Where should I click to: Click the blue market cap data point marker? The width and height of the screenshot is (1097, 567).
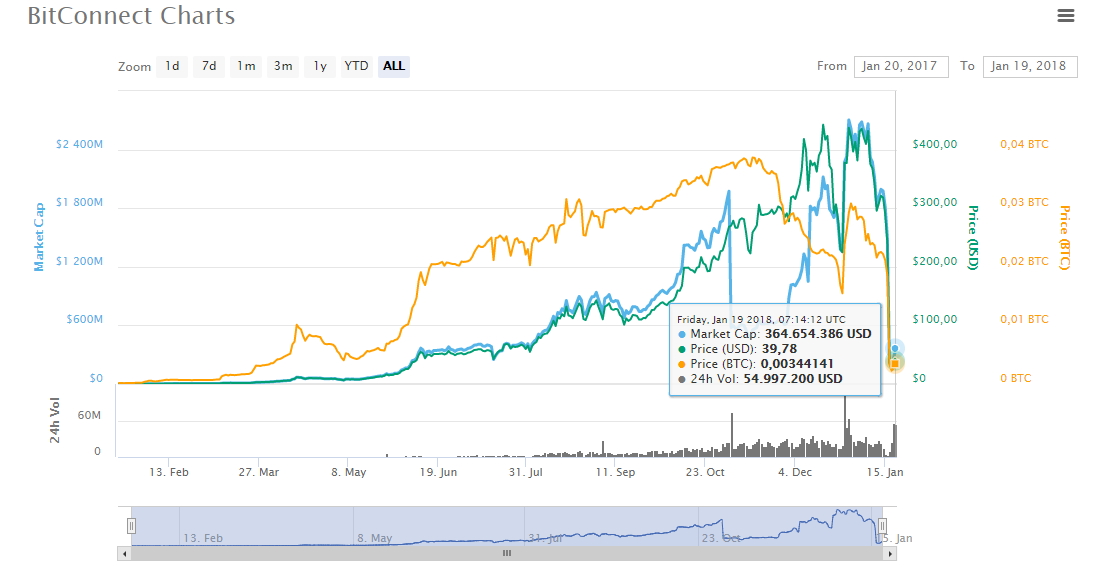(x=895, y=349)
